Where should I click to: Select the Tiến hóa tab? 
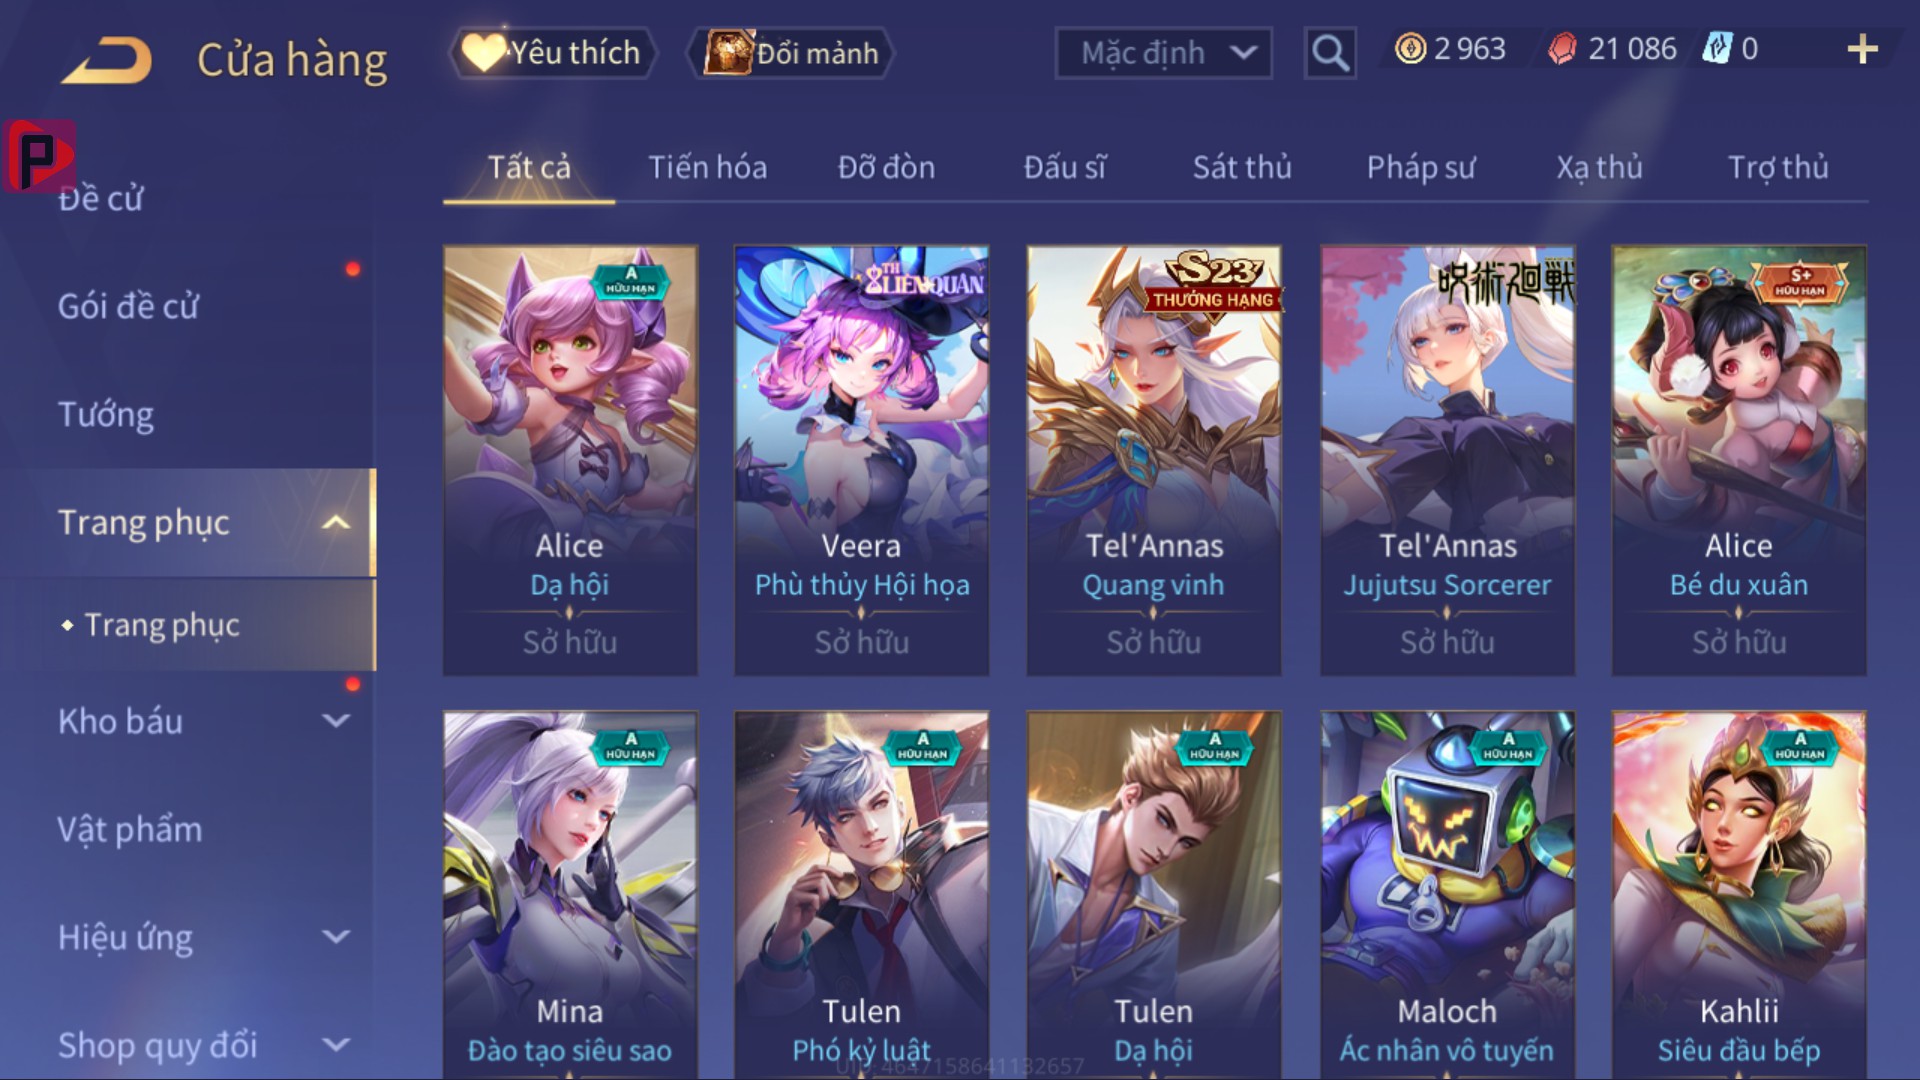[708, 167]
